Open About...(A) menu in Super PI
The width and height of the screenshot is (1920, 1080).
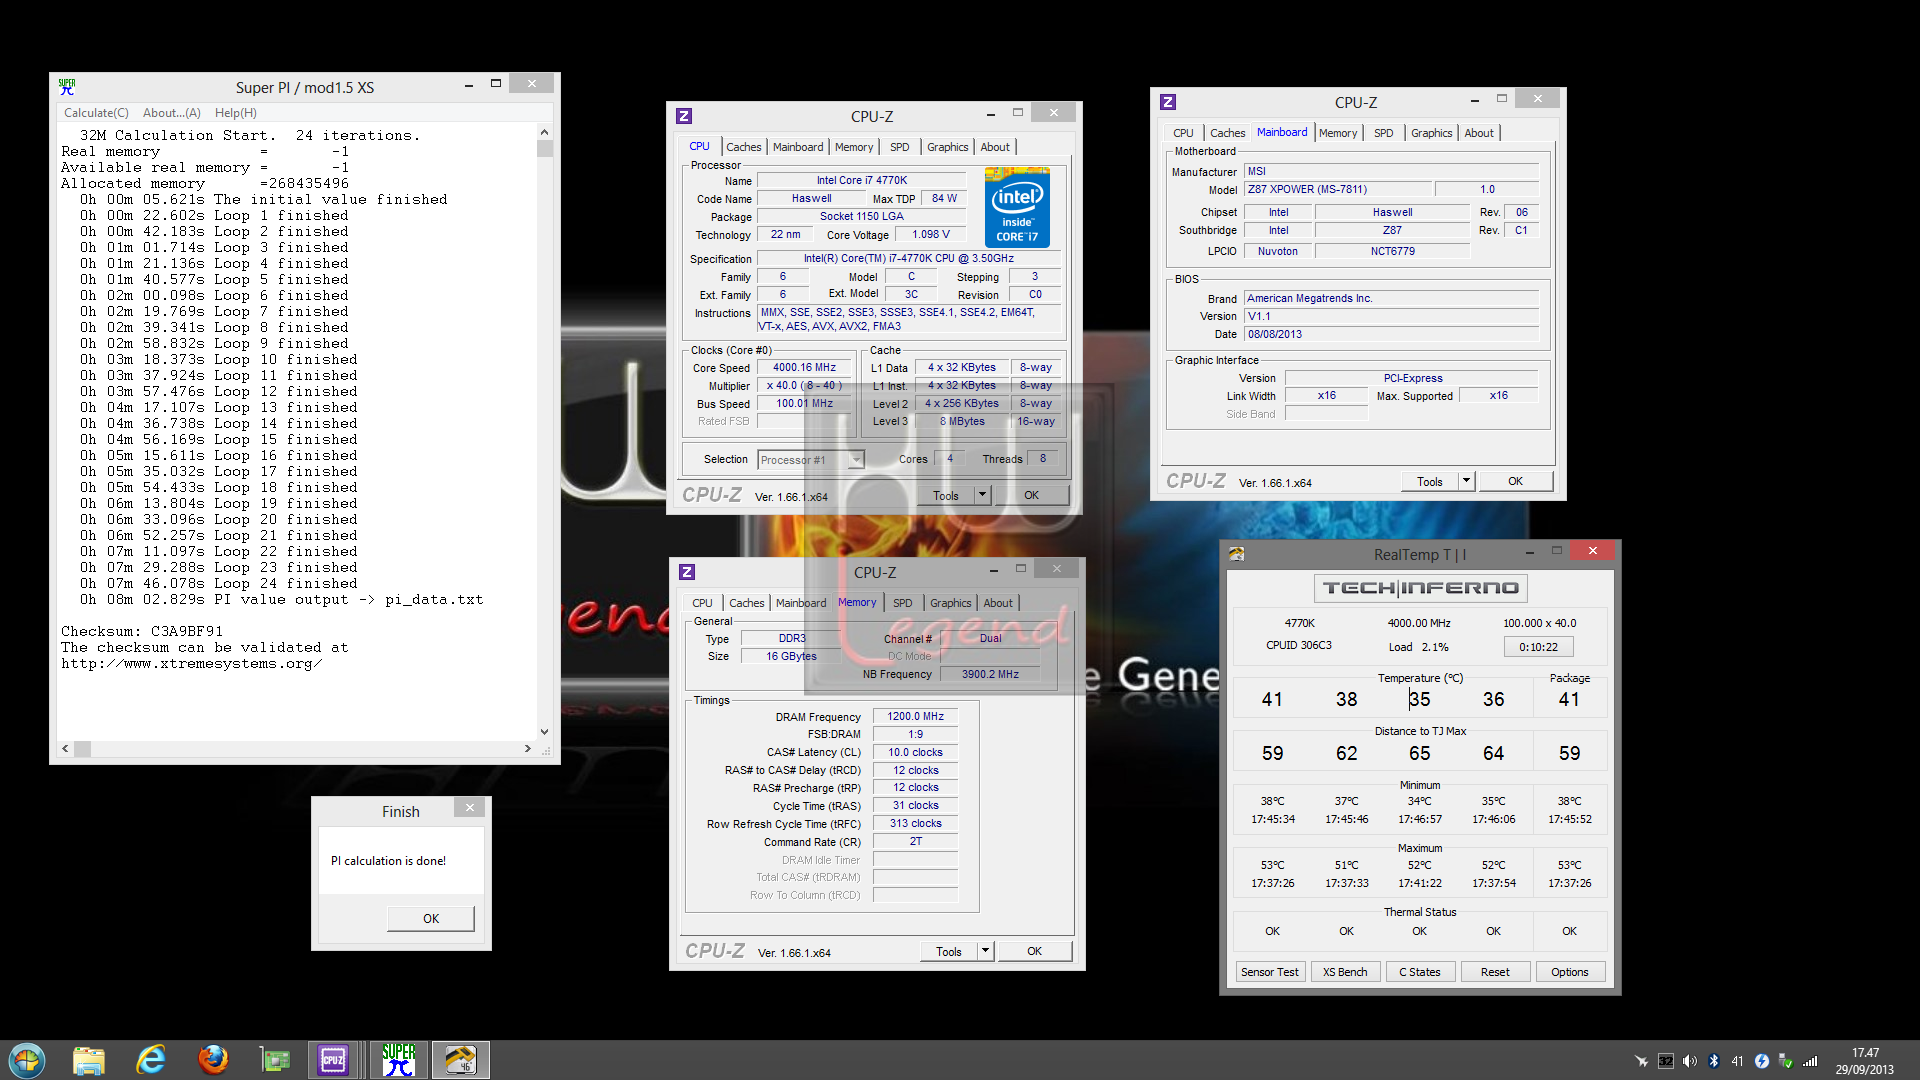point(172,113)
